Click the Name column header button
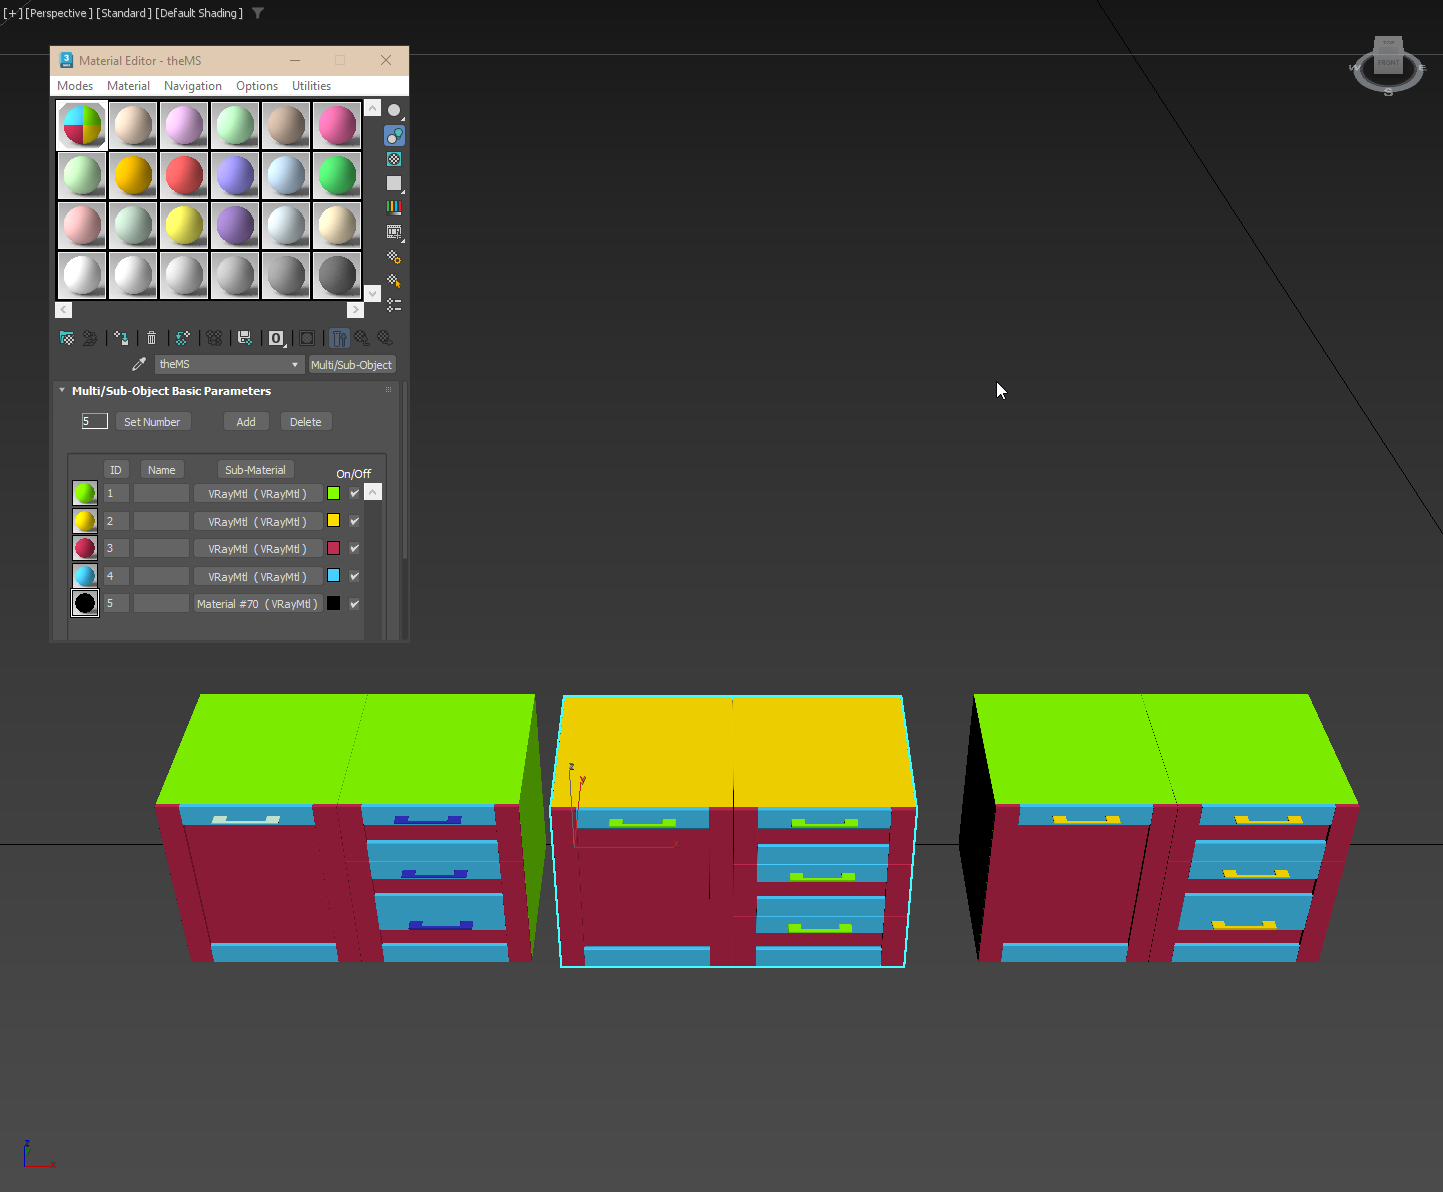Screen dimensions: 1443x1192 point(162,470)
